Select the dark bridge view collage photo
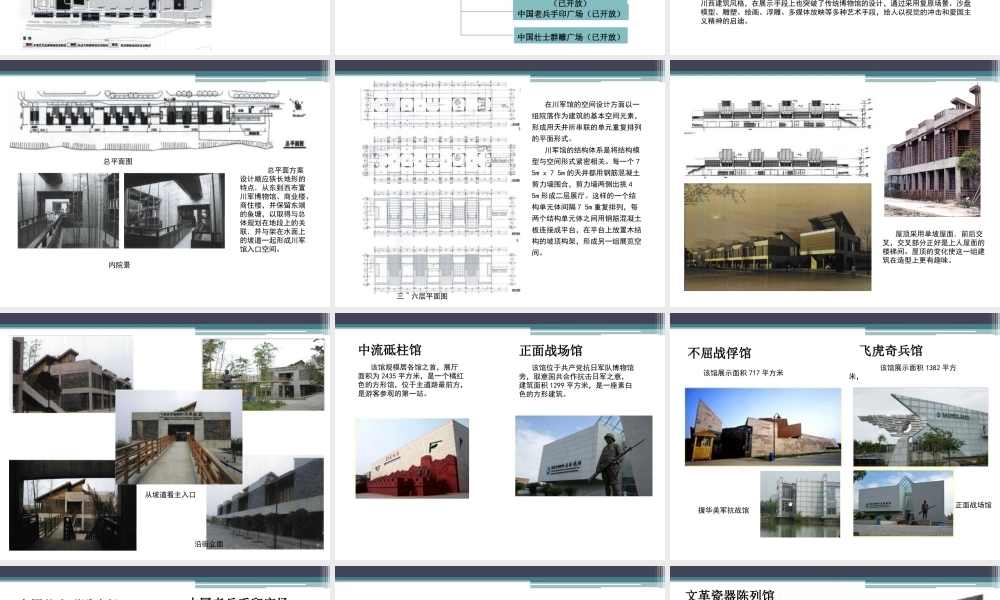The image size is (1000, 600). 72,505
